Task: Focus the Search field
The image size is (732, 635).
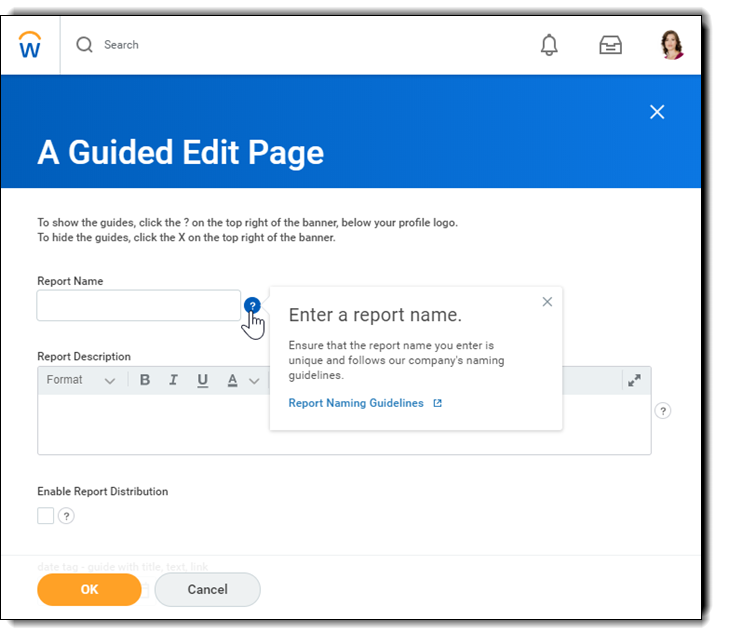Action: [x=121, y=45]
